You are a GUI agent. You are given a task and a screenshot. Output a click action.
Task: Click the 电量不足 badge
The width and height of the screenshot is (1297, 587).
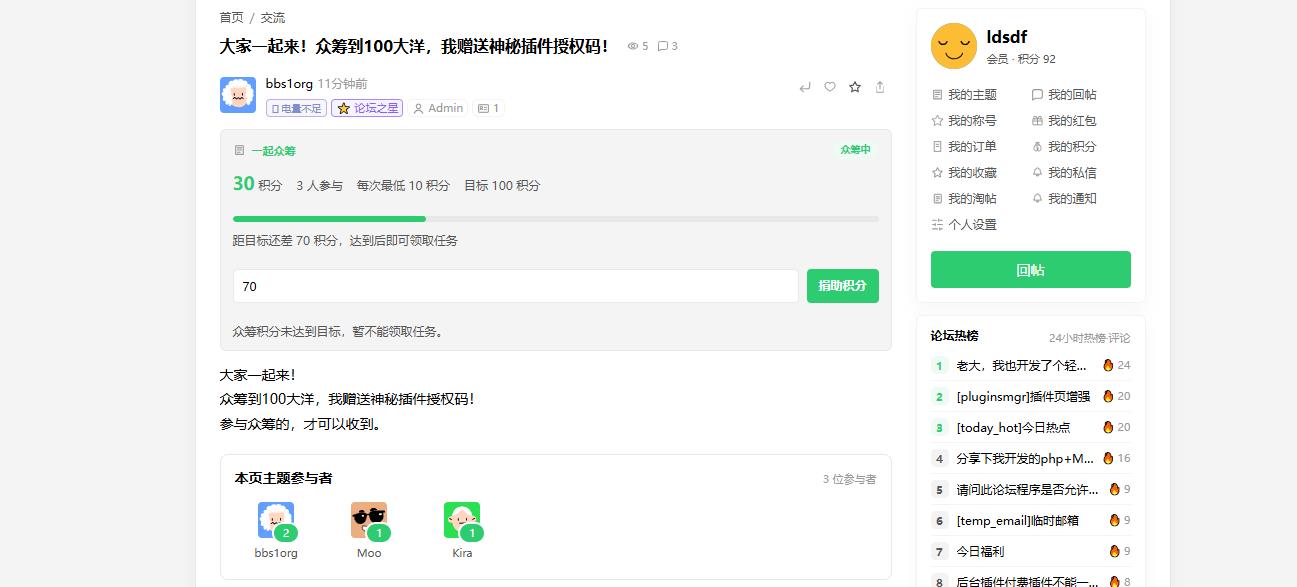(296, 108)
